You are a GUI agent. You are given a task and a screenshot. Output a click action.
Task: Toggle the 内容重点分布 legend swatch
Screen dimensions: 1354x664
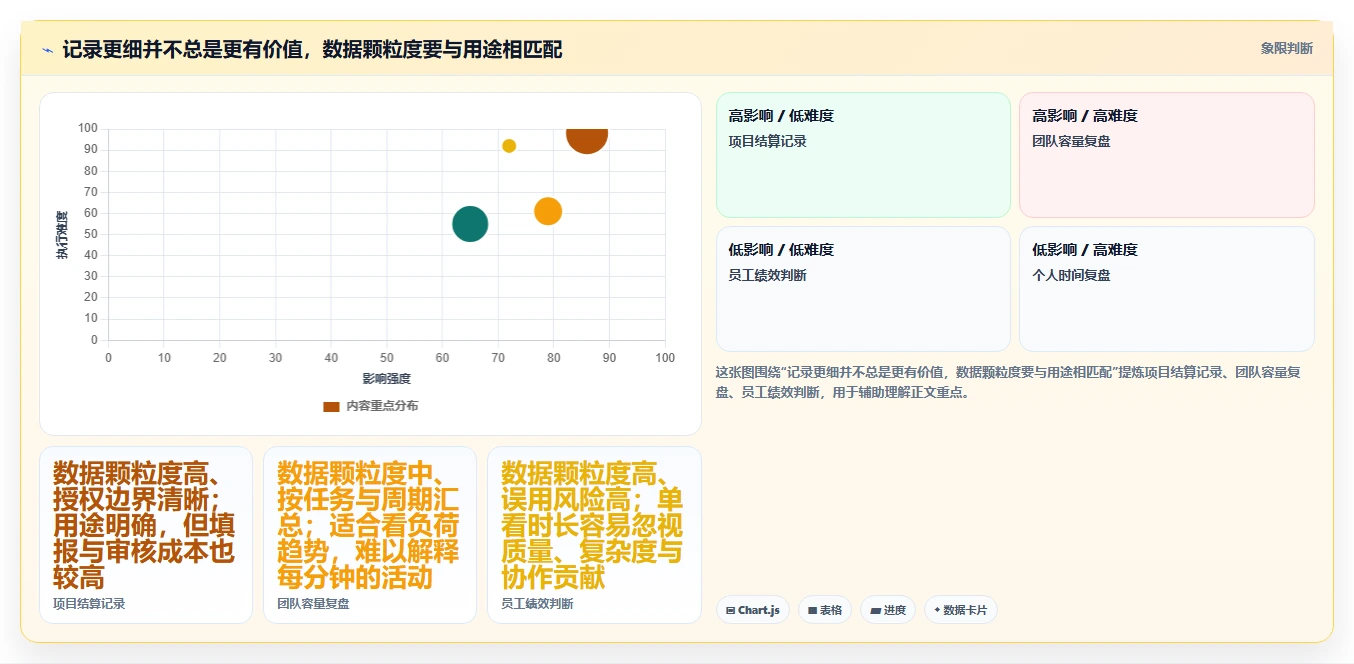click(x=331, y=406)
